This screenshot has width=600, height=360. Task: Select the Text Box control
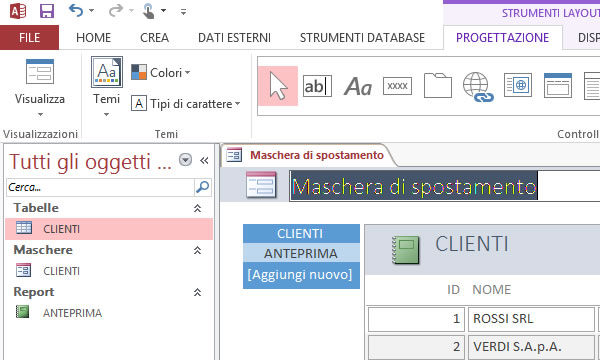pyautogui.click(x=317, y=86)
